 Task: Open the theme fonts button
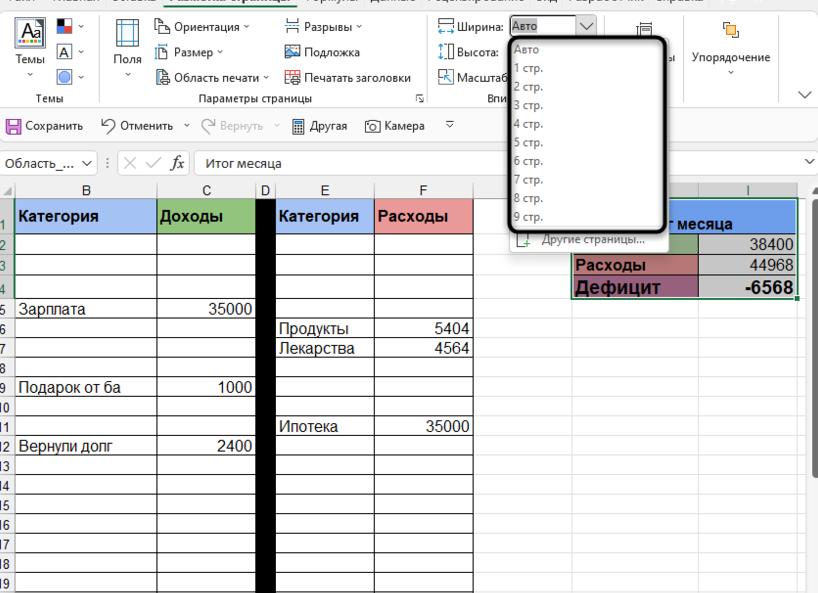pyautogui.click(x=69, y=52)
